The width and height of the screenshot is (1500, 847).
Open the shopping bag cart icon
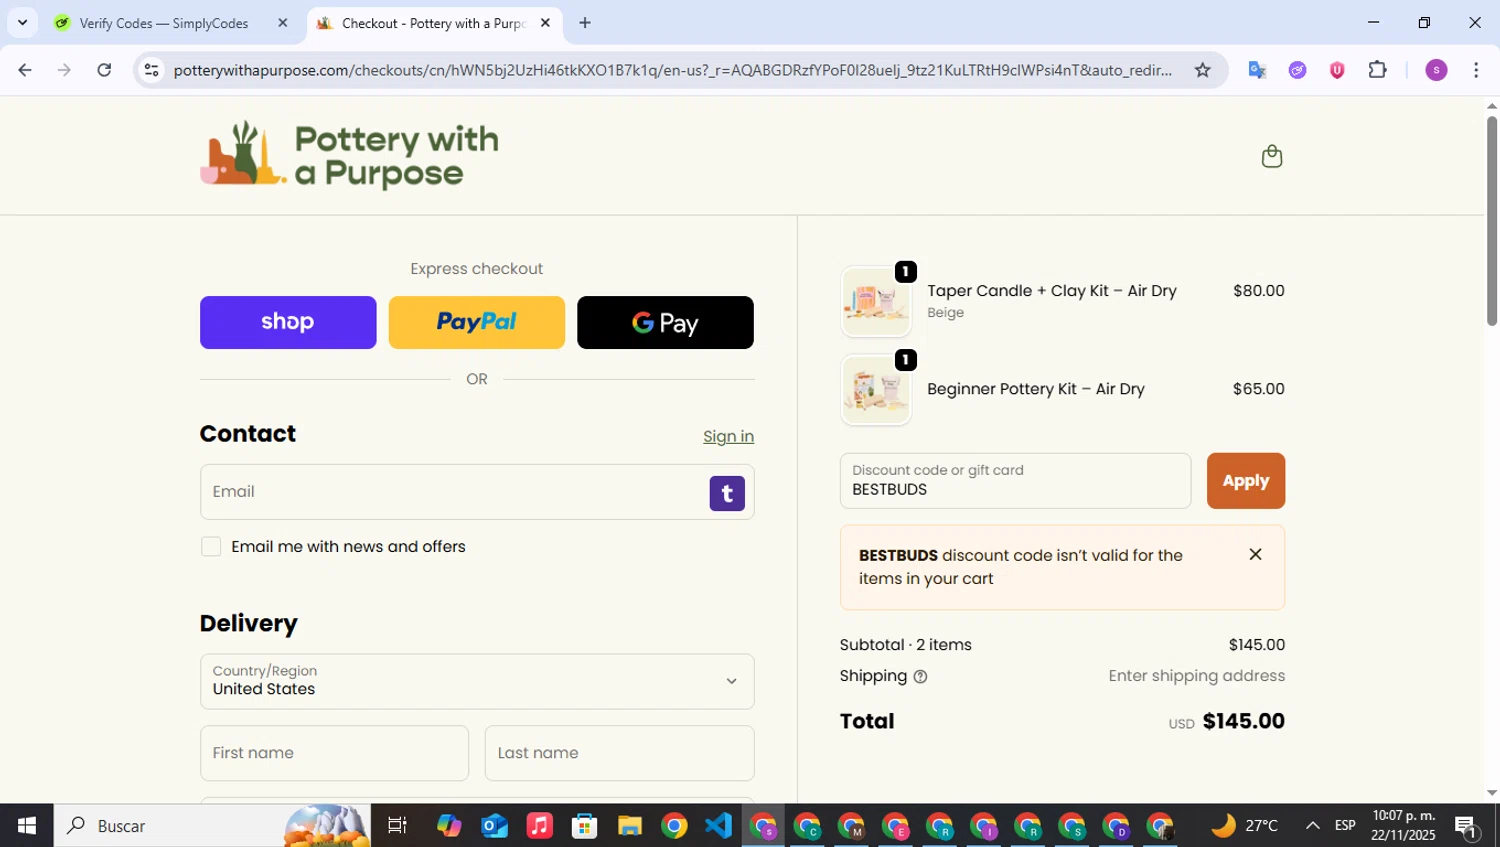pyautogui.click(x=1271, y=156)
